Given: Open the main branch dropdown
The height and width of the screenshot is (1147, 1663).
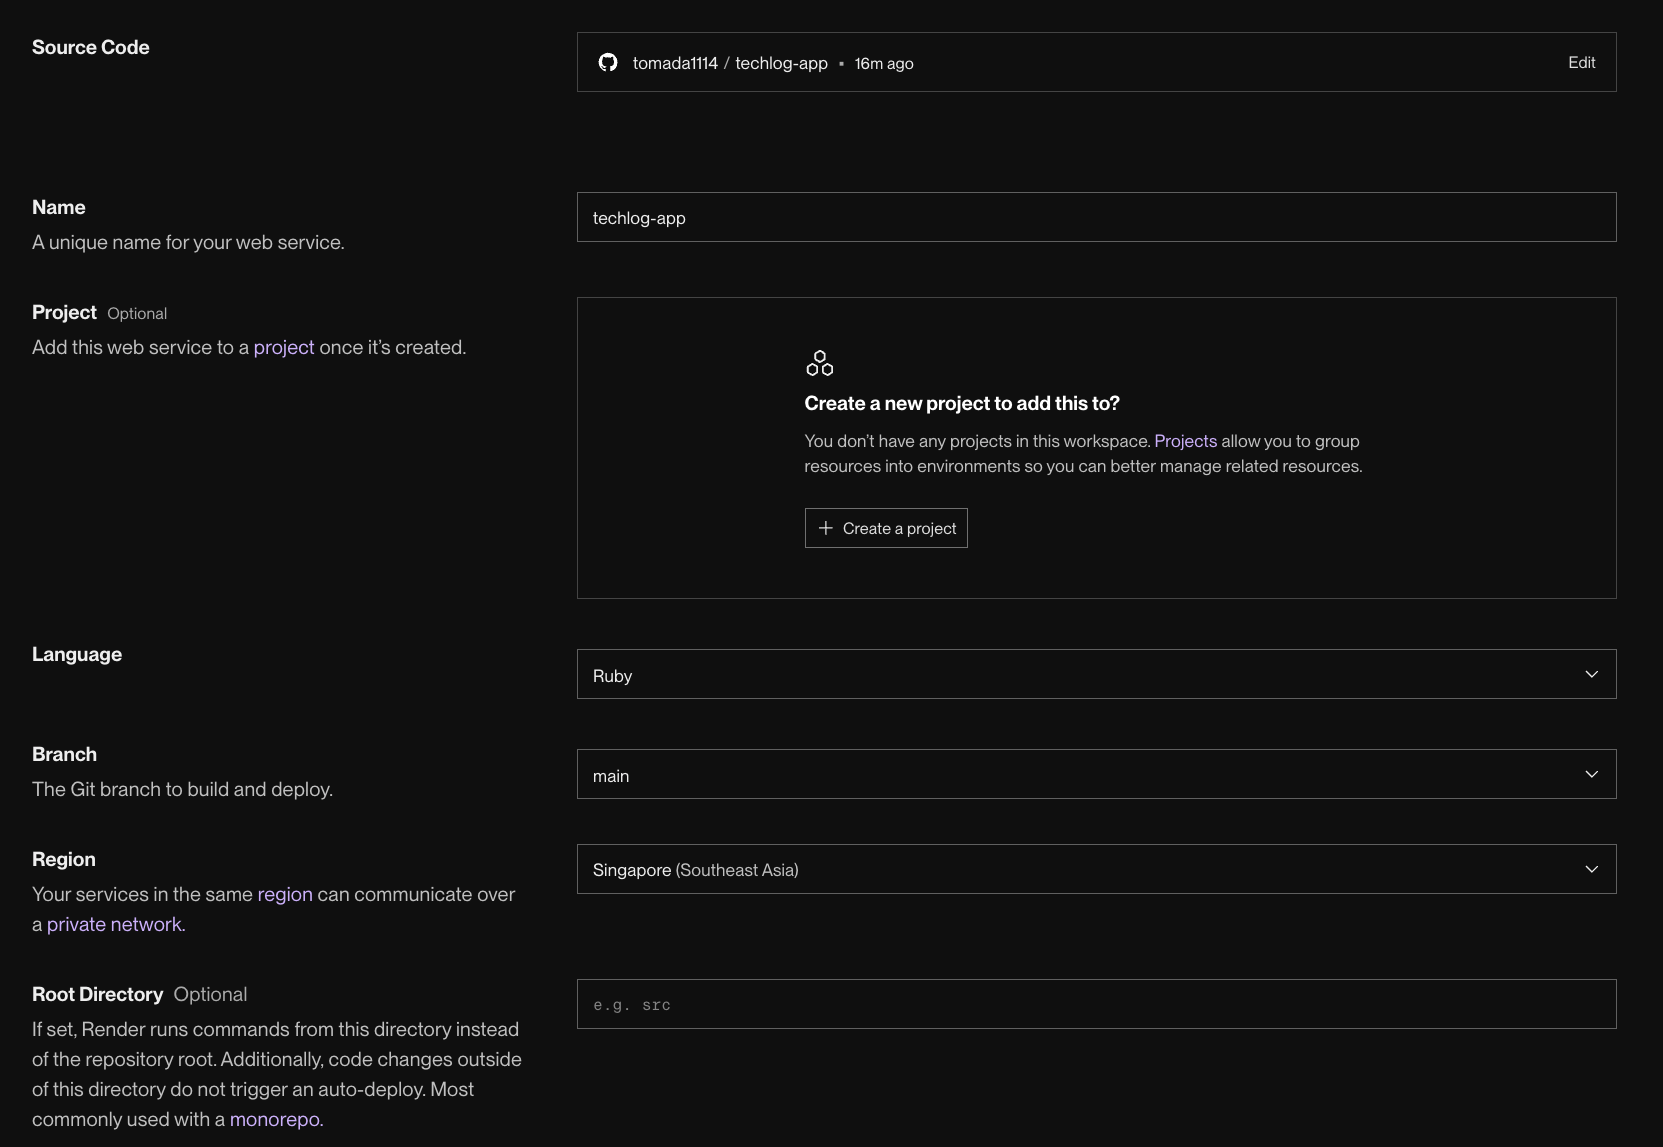Looking at the screenshot, I should point(1096,774).
